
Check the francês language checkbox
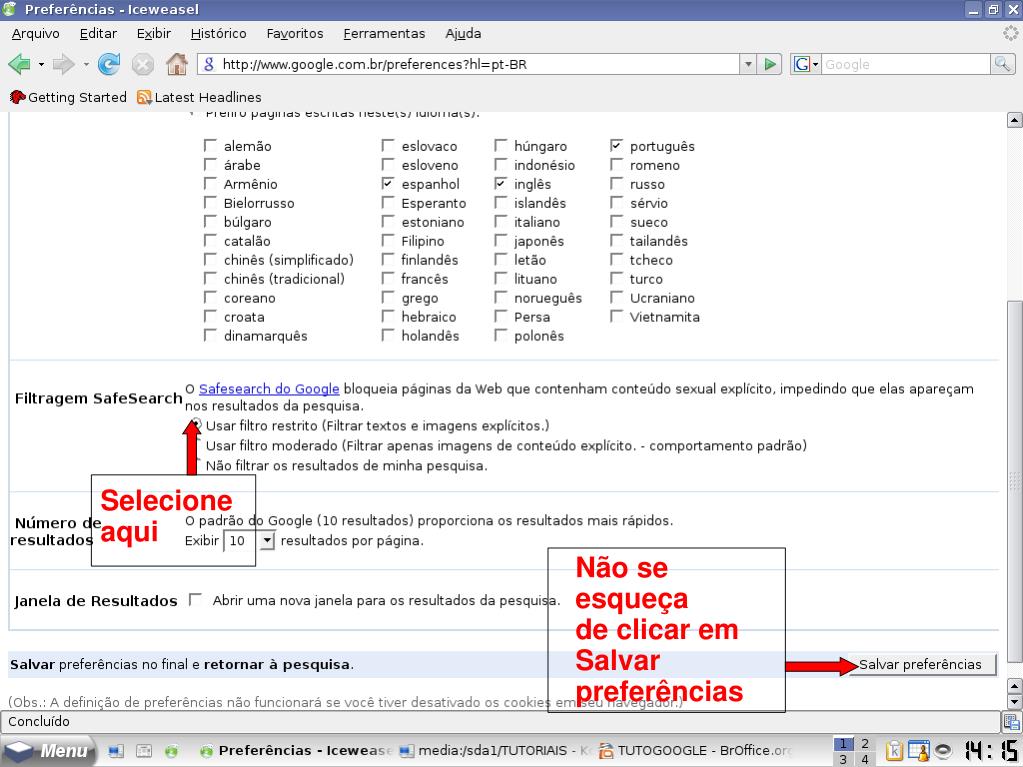tap(388, 278)
